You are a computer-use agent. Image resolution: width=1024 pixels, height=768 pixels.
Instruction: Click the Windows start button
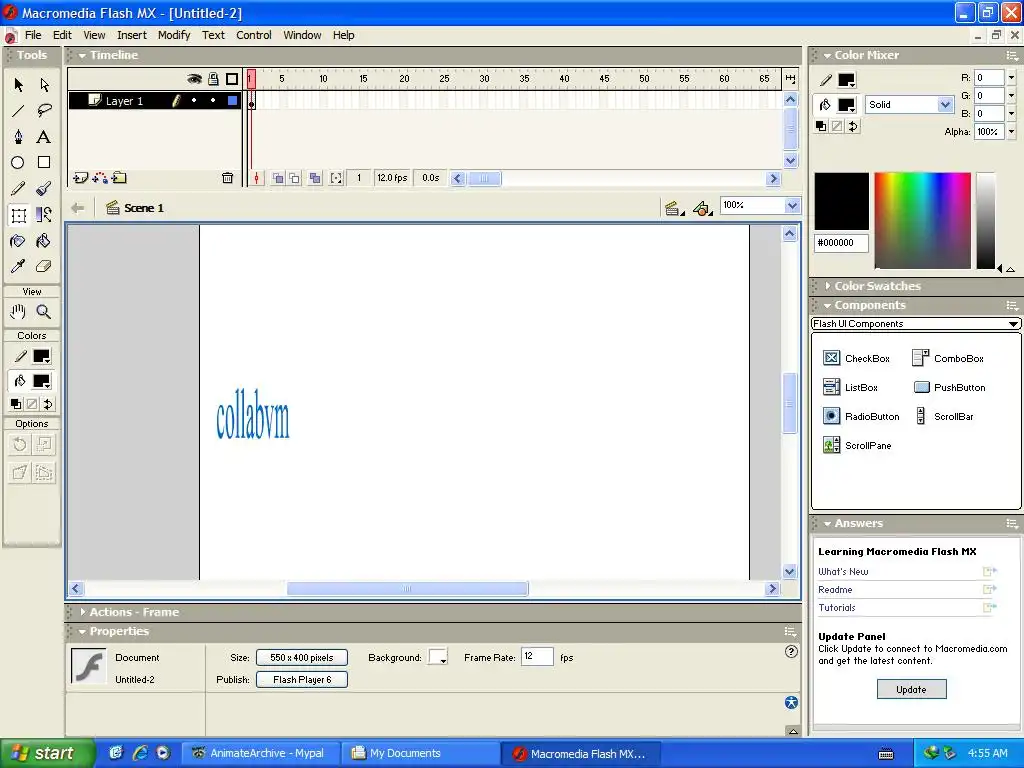(48, 753)
